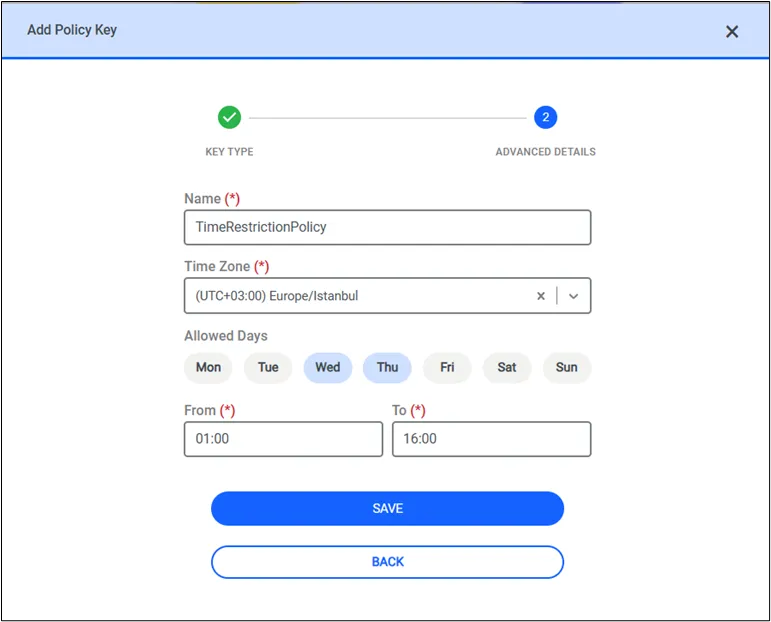771x622 pixels.
Task: Click the ADVANCED DETAILS step label
Action: [545, 152]
